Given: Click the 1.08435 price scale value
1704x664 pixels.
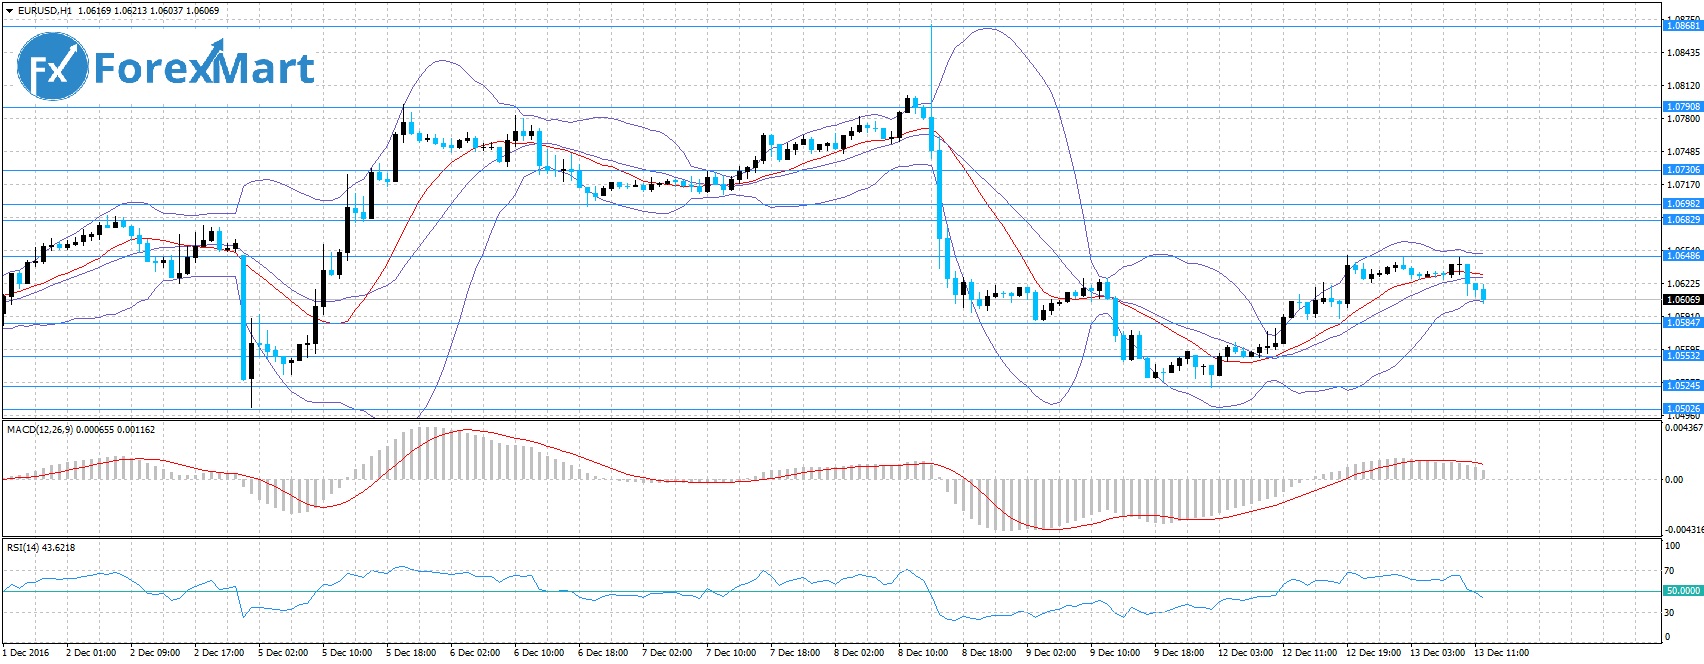Looking at the screenshot, I should (1684, 54).
